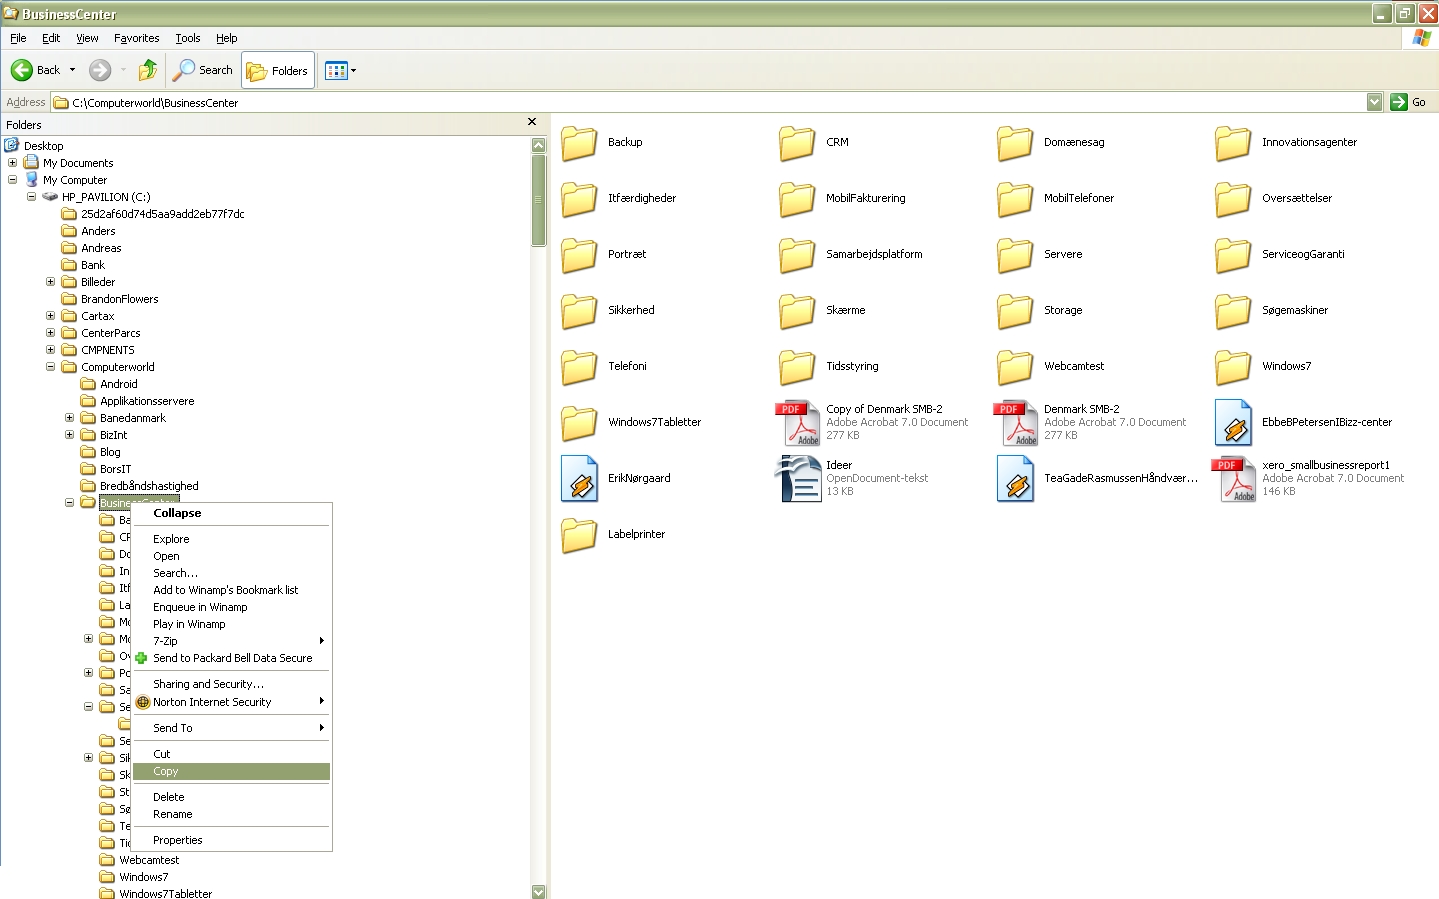Click the Back navigation arrow icon
This screenshot has width=1439, height=899.
click(x=22, y=70)
